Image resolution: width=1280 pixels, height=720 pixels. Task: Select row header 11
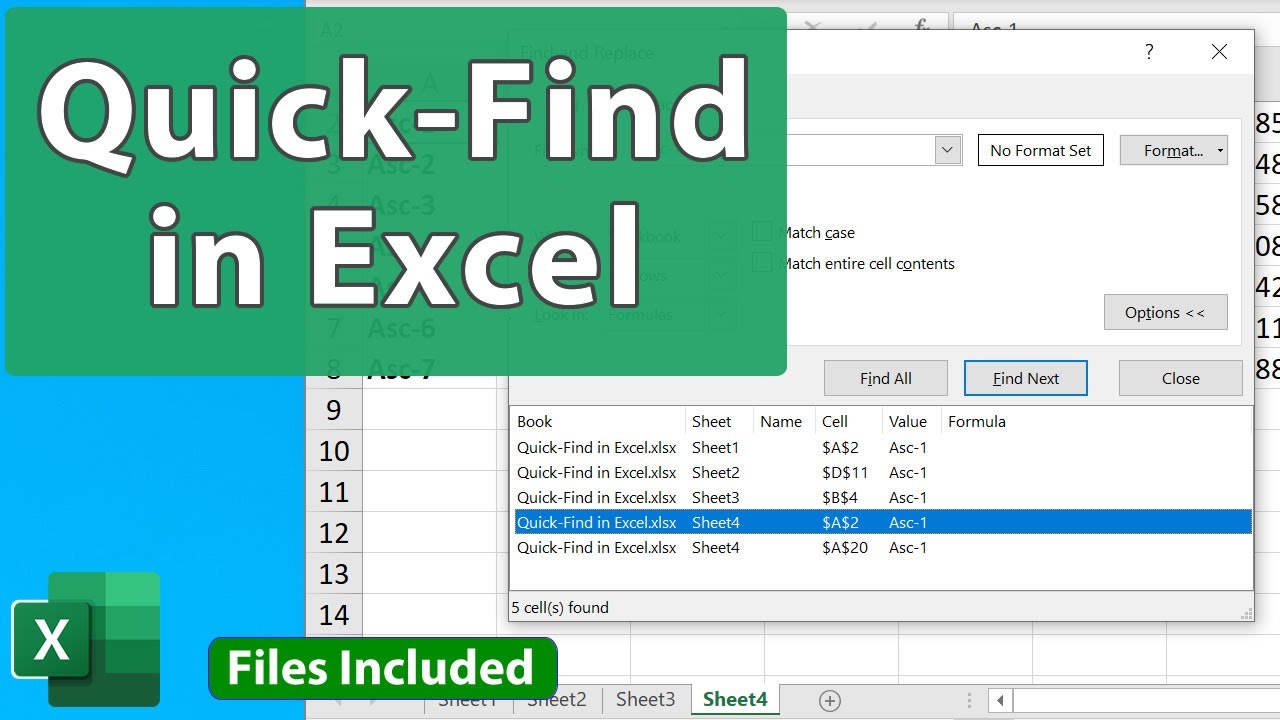334,491
